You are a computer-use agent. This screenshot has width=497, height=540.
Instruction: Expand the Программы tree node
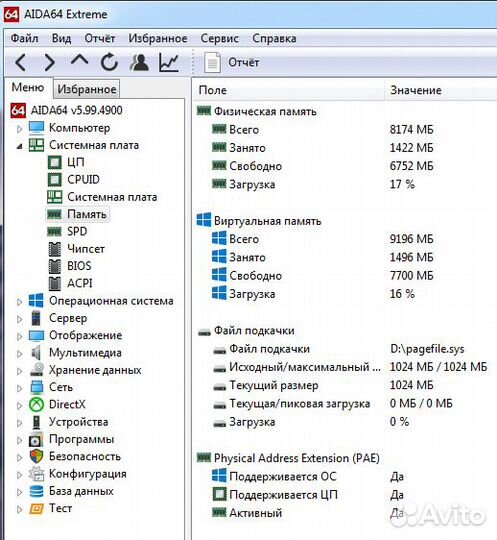click(x=20, y=440)
